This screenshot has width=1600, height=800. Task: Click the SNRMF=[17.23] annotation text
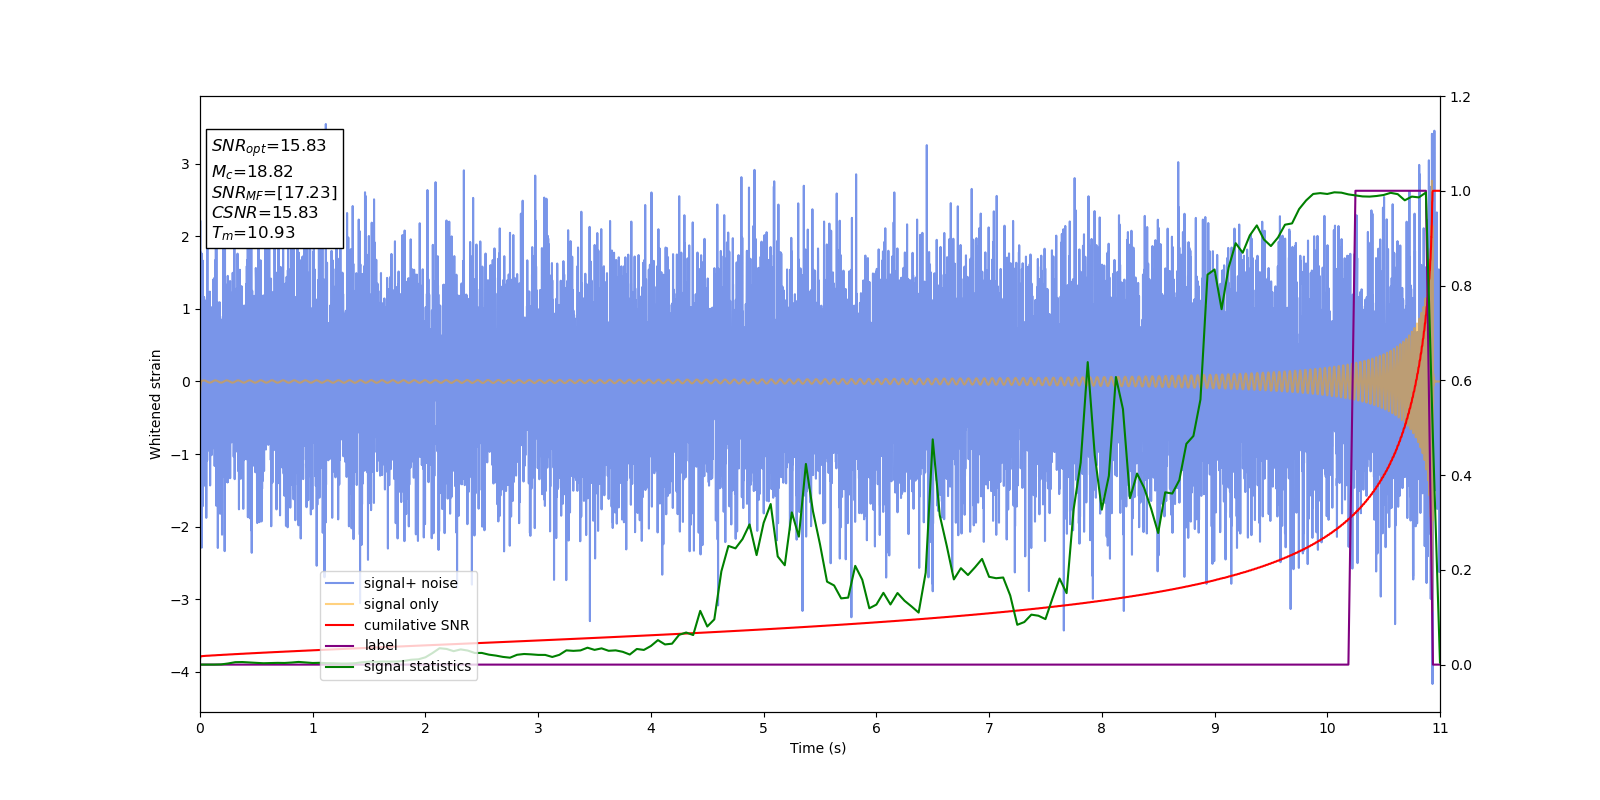[x=274, y=192]
